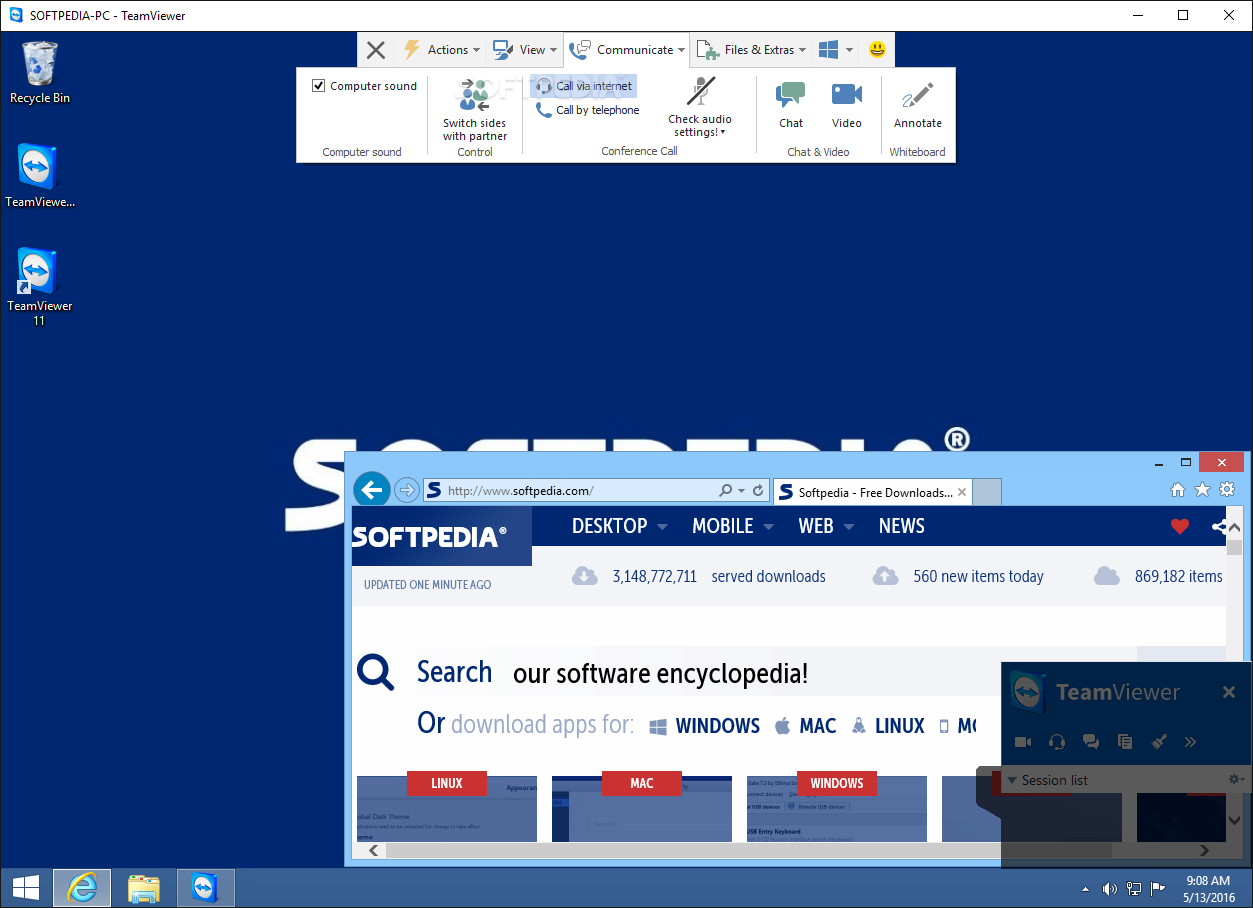The width and height of the screenshot is (1253, 908).
Task: Click TeamViewer panel headset icon
Action: pos(1057,742)
